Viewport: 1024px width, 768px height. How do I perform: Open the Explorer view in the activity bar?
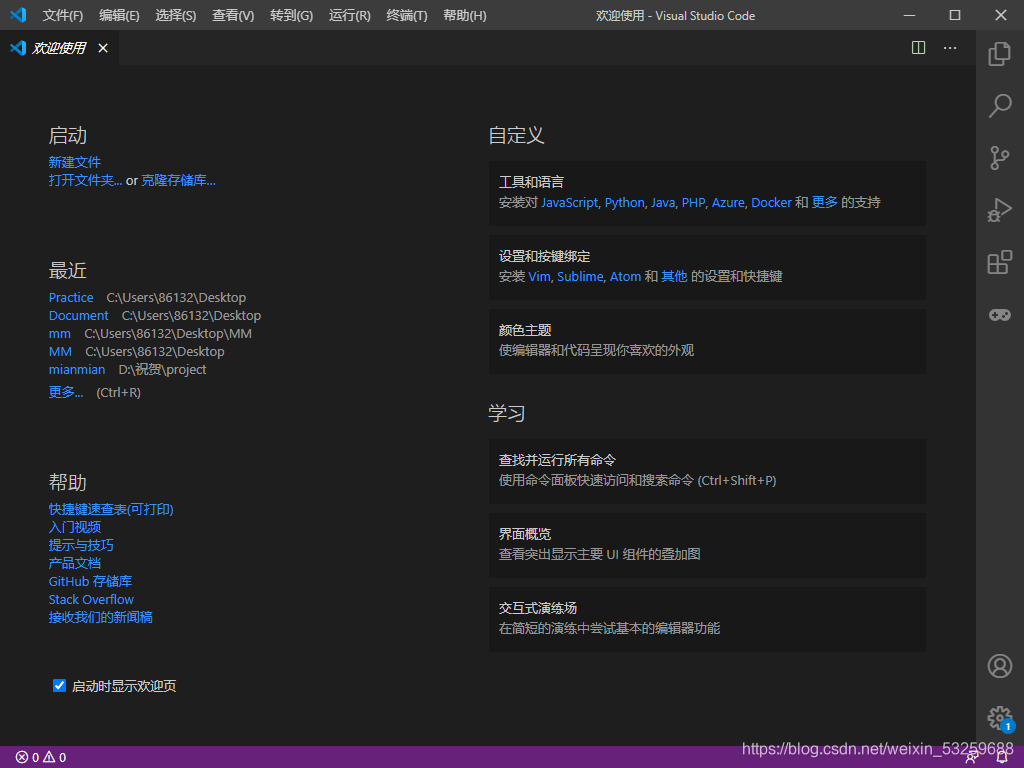click(999, 54)
